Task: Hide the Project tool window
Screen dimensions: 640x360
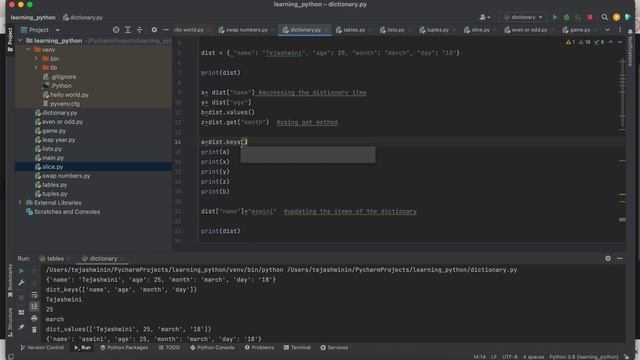Action: click(165, 30)
